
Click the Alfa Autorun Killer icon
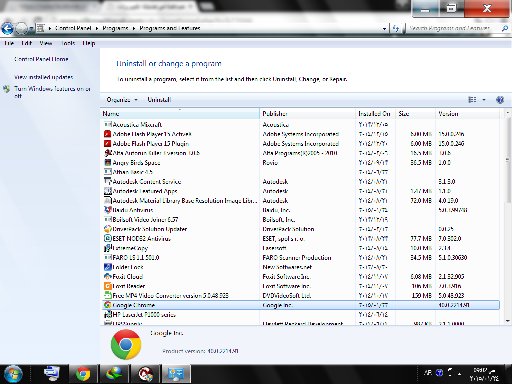[107, 153]
